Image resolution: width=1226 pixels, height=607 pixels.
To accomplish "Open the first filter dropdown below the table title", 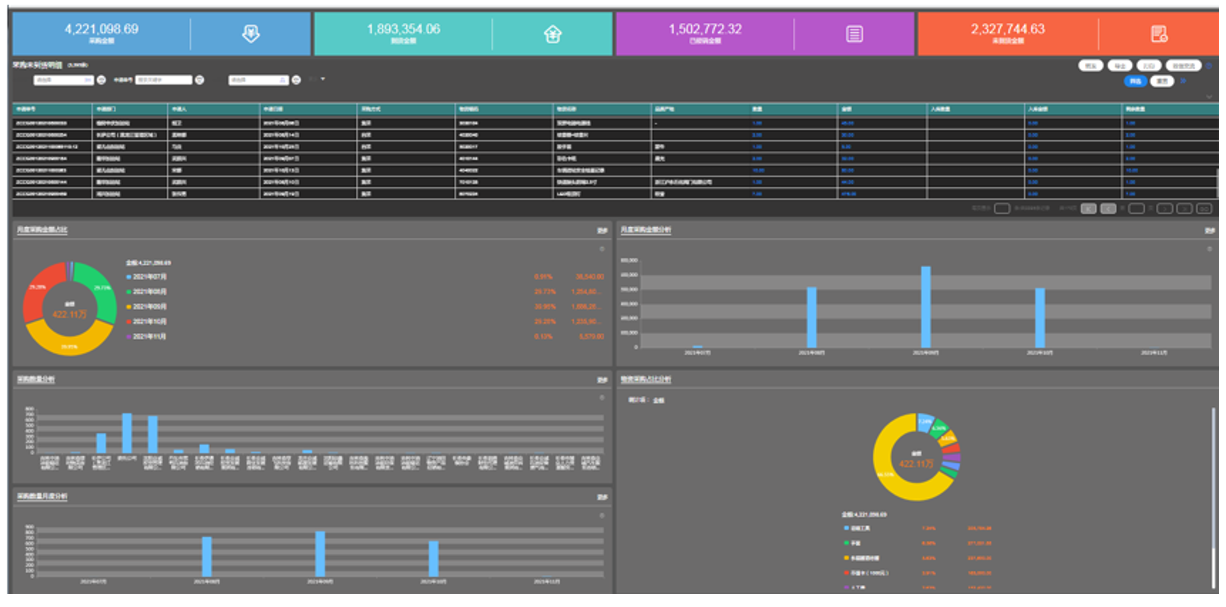I will 63,80.
